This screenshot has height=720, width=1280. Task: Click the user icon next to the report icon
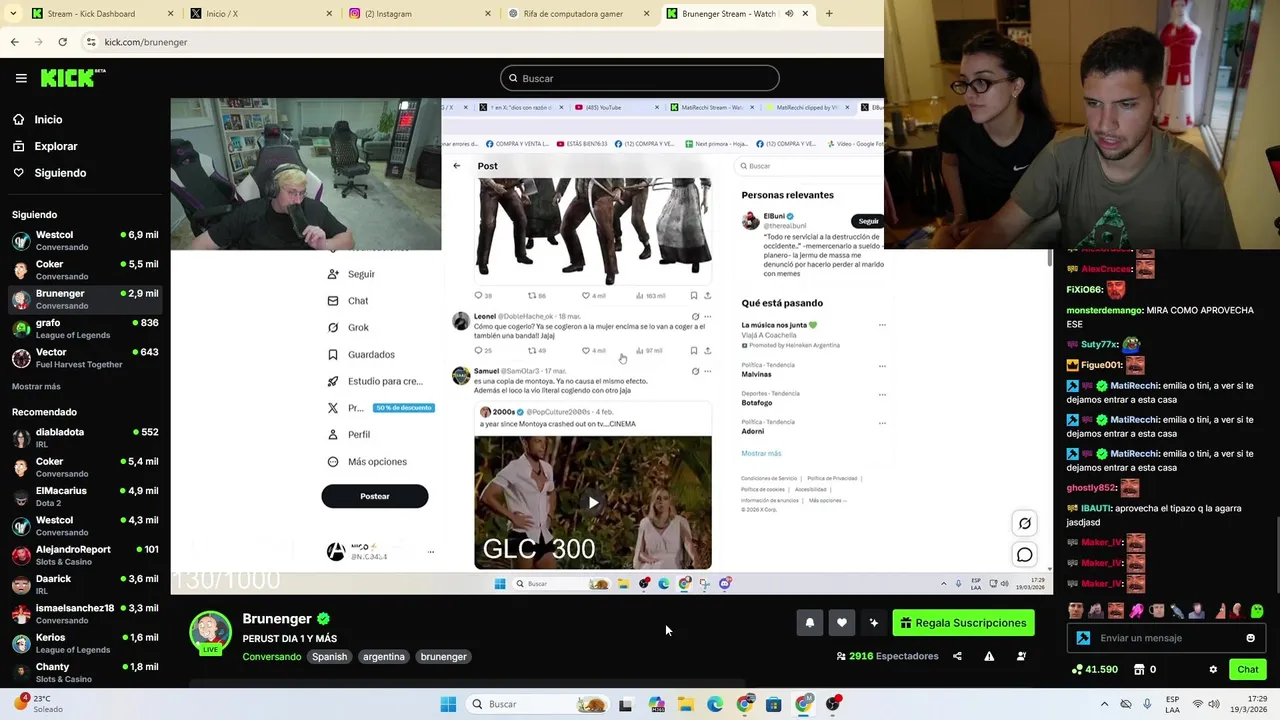1021,656
